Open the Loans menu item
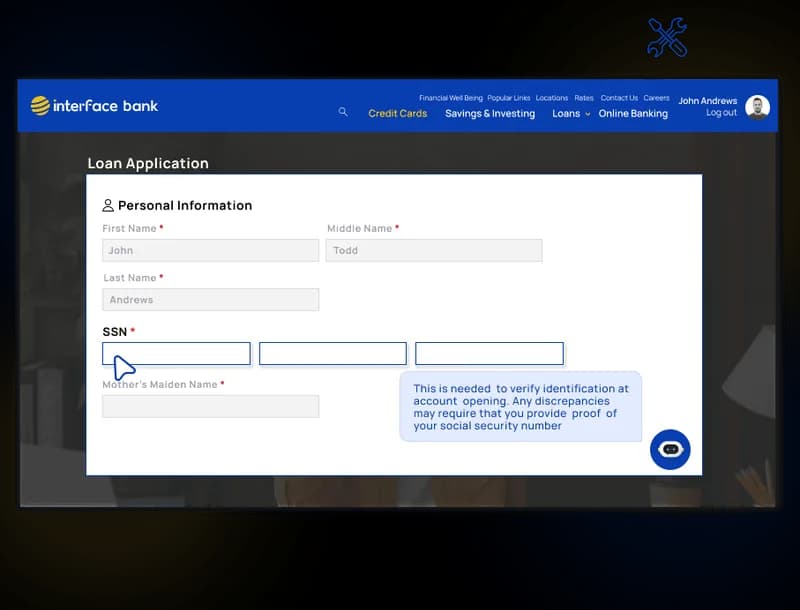This screenshot has width=800, height=610. pyautogui.click(x=566, y=113)
